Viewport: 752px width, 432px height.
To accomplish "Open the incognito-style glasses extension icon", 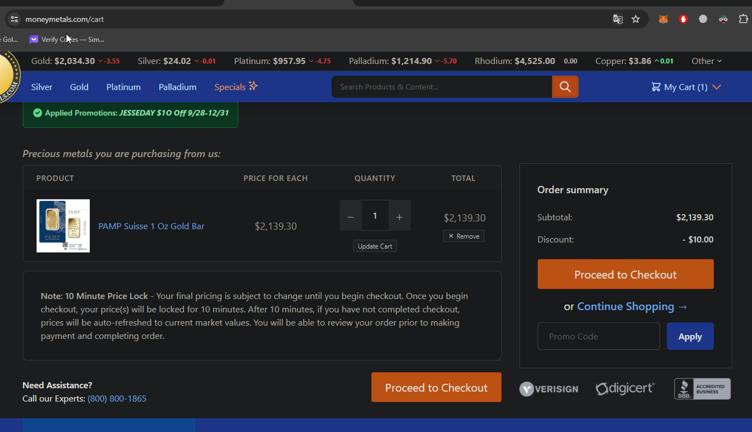I will (x=723, y=19).
